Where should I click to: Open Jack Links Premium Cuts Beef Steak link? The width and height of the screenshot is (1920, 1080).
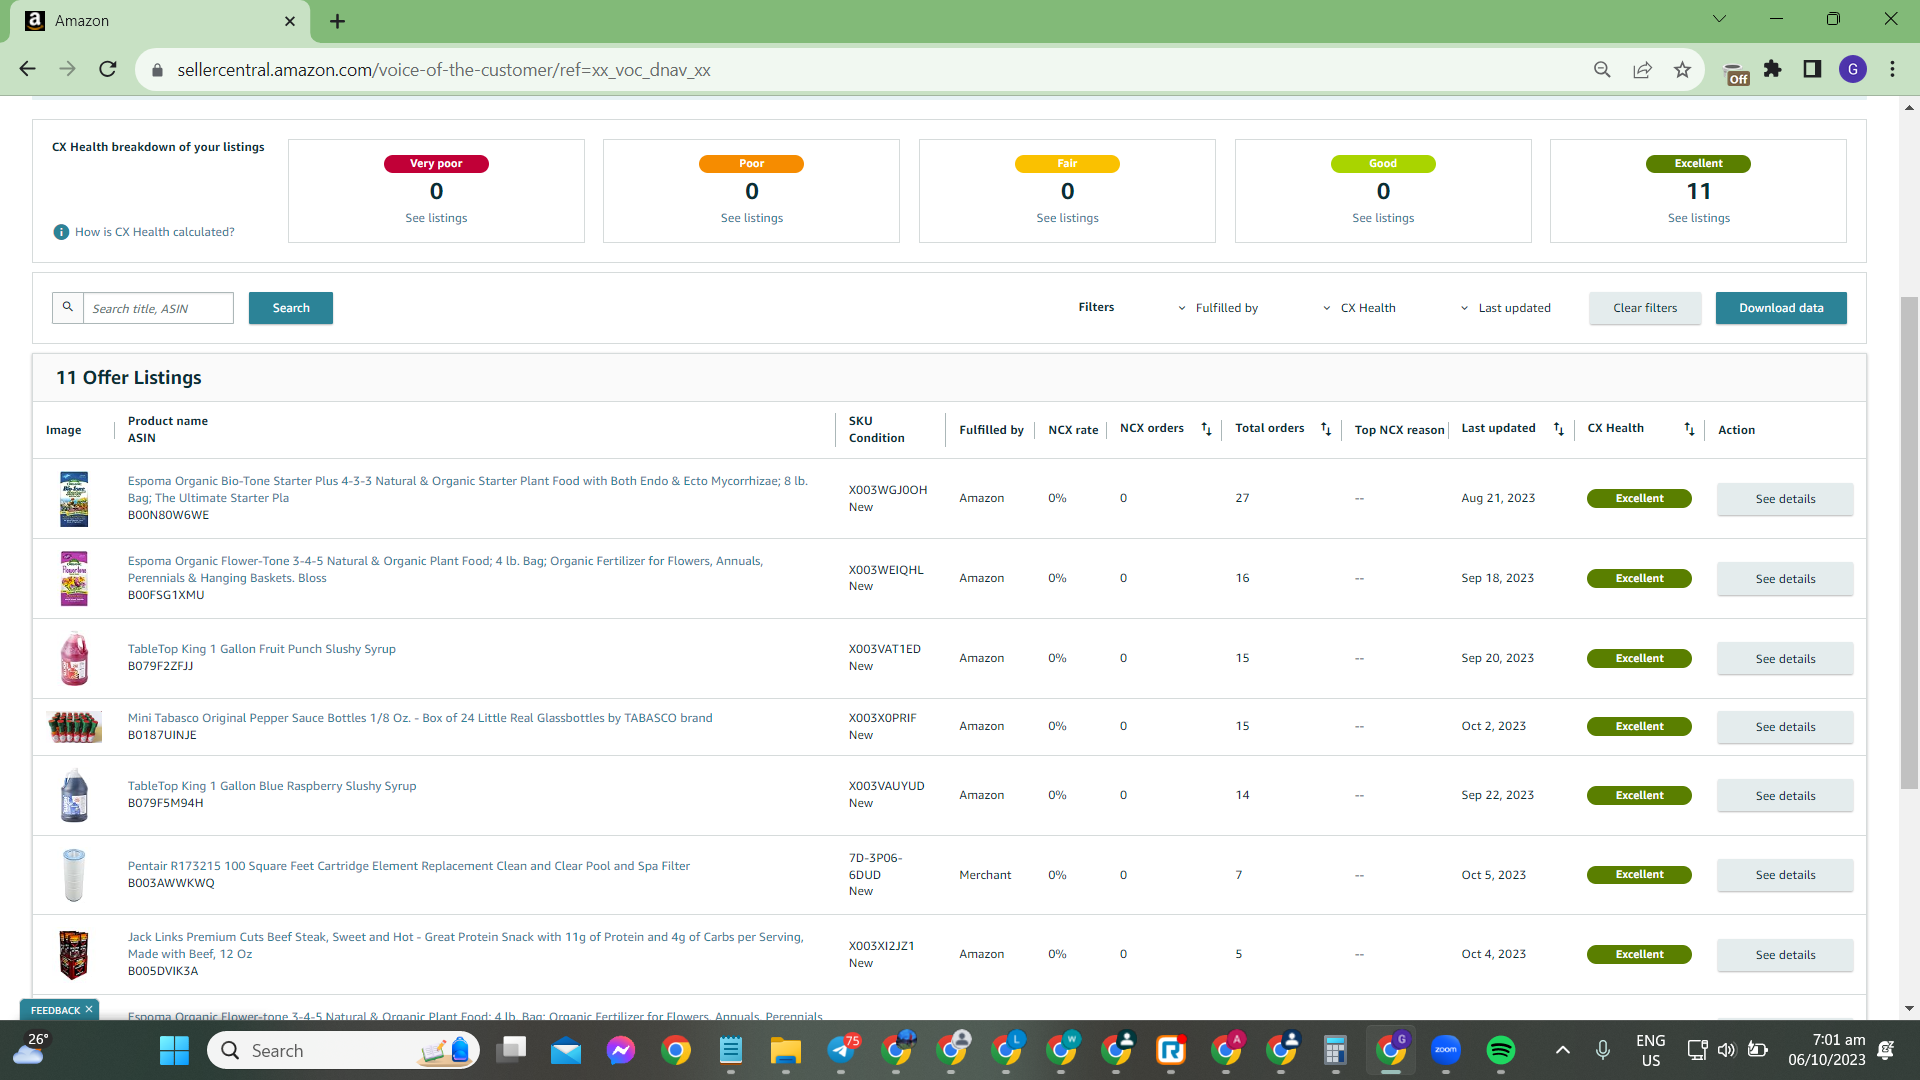pyautogui.click(x=466, y=945)
